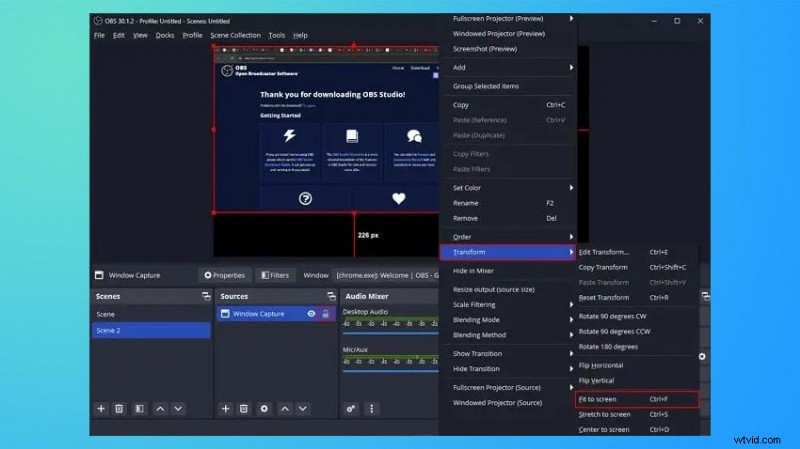Toggle visibility of the Window Capture source
Viewport: 800px width, 449px height.
(311, 314)
